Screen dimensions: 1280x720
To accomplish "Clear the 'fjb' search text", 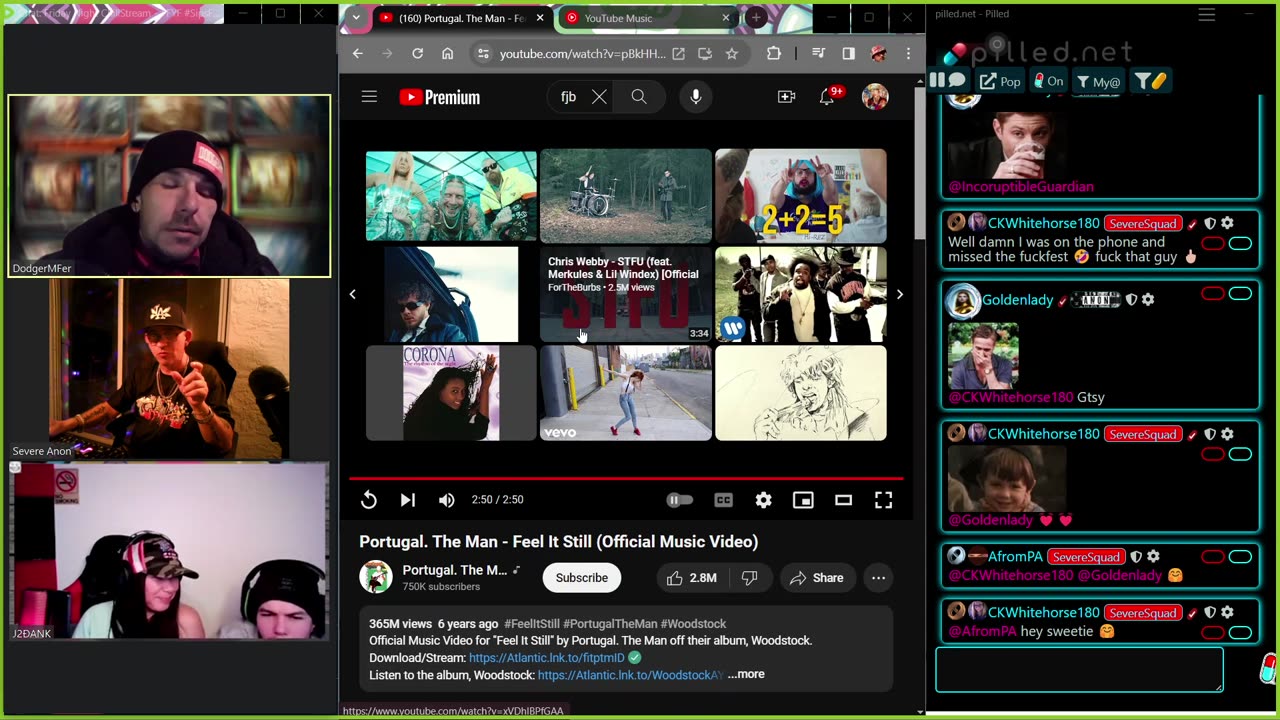I will pos(598,97).
